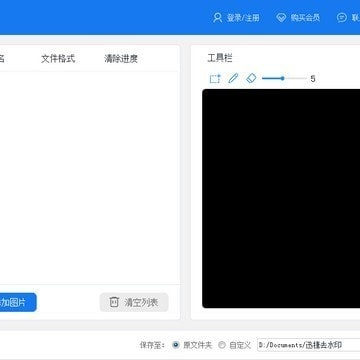The width and height of the screenshot is (360, 360).
Task: Select the rectangle selection tool
Action: [x=215, y=79]
